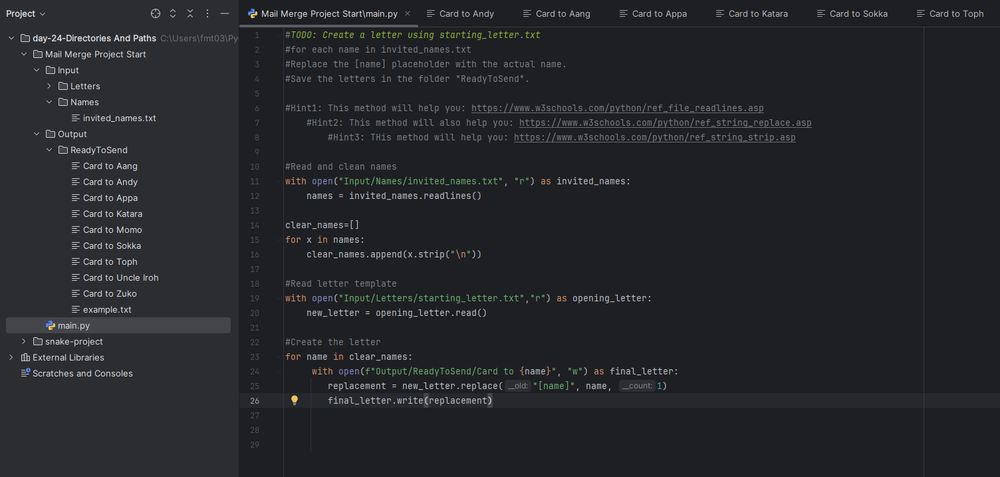Click '#Create the letter' comment

(333, 342)
